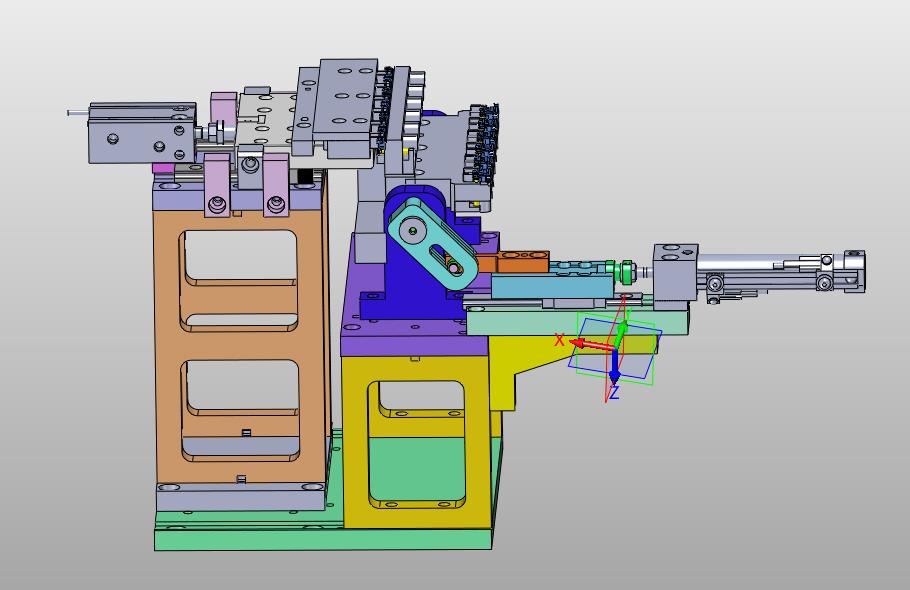910x590 pixels.
Task: Select the light blue slider block
Action: [552, 286]
